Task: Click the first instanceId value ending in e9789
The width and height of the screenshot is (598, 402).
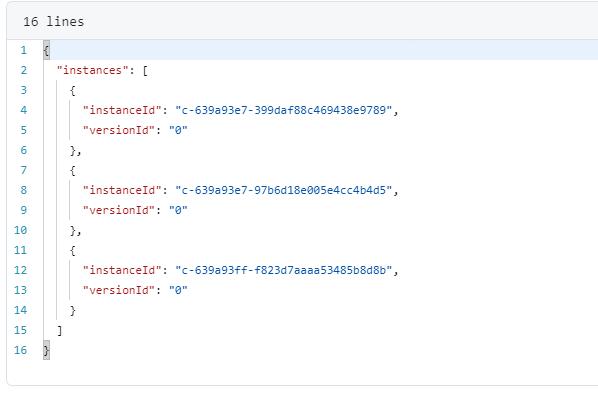Action: (x=283, y=110)
